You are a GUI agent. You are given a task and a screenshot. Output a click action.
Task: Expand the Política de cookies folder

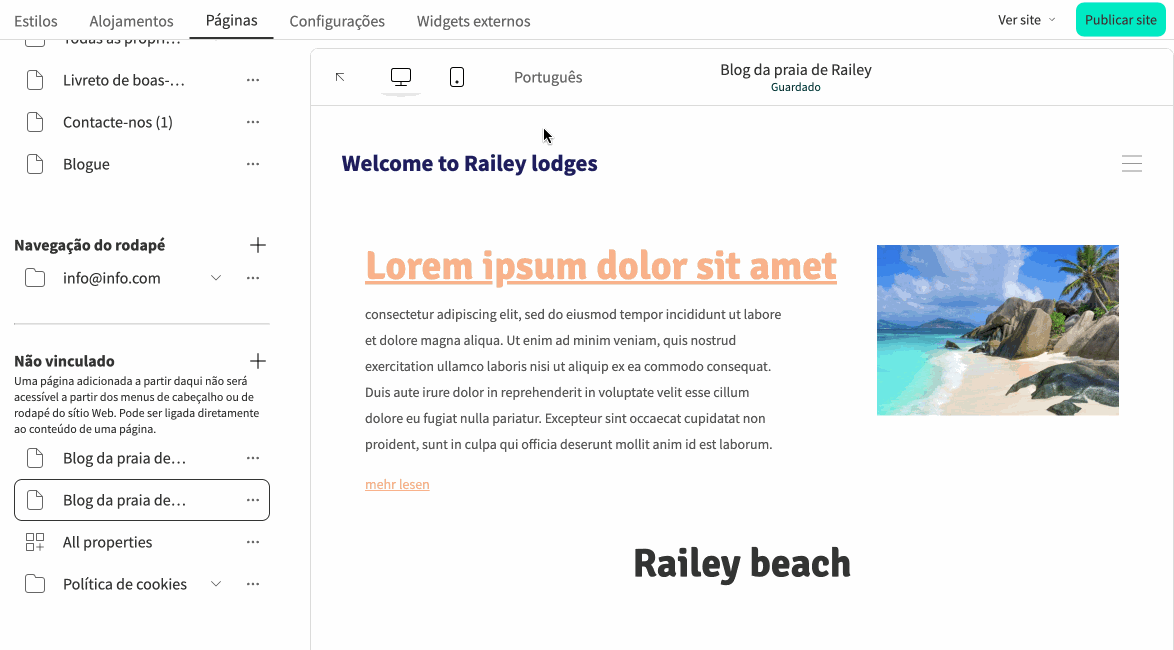[216, 584]
